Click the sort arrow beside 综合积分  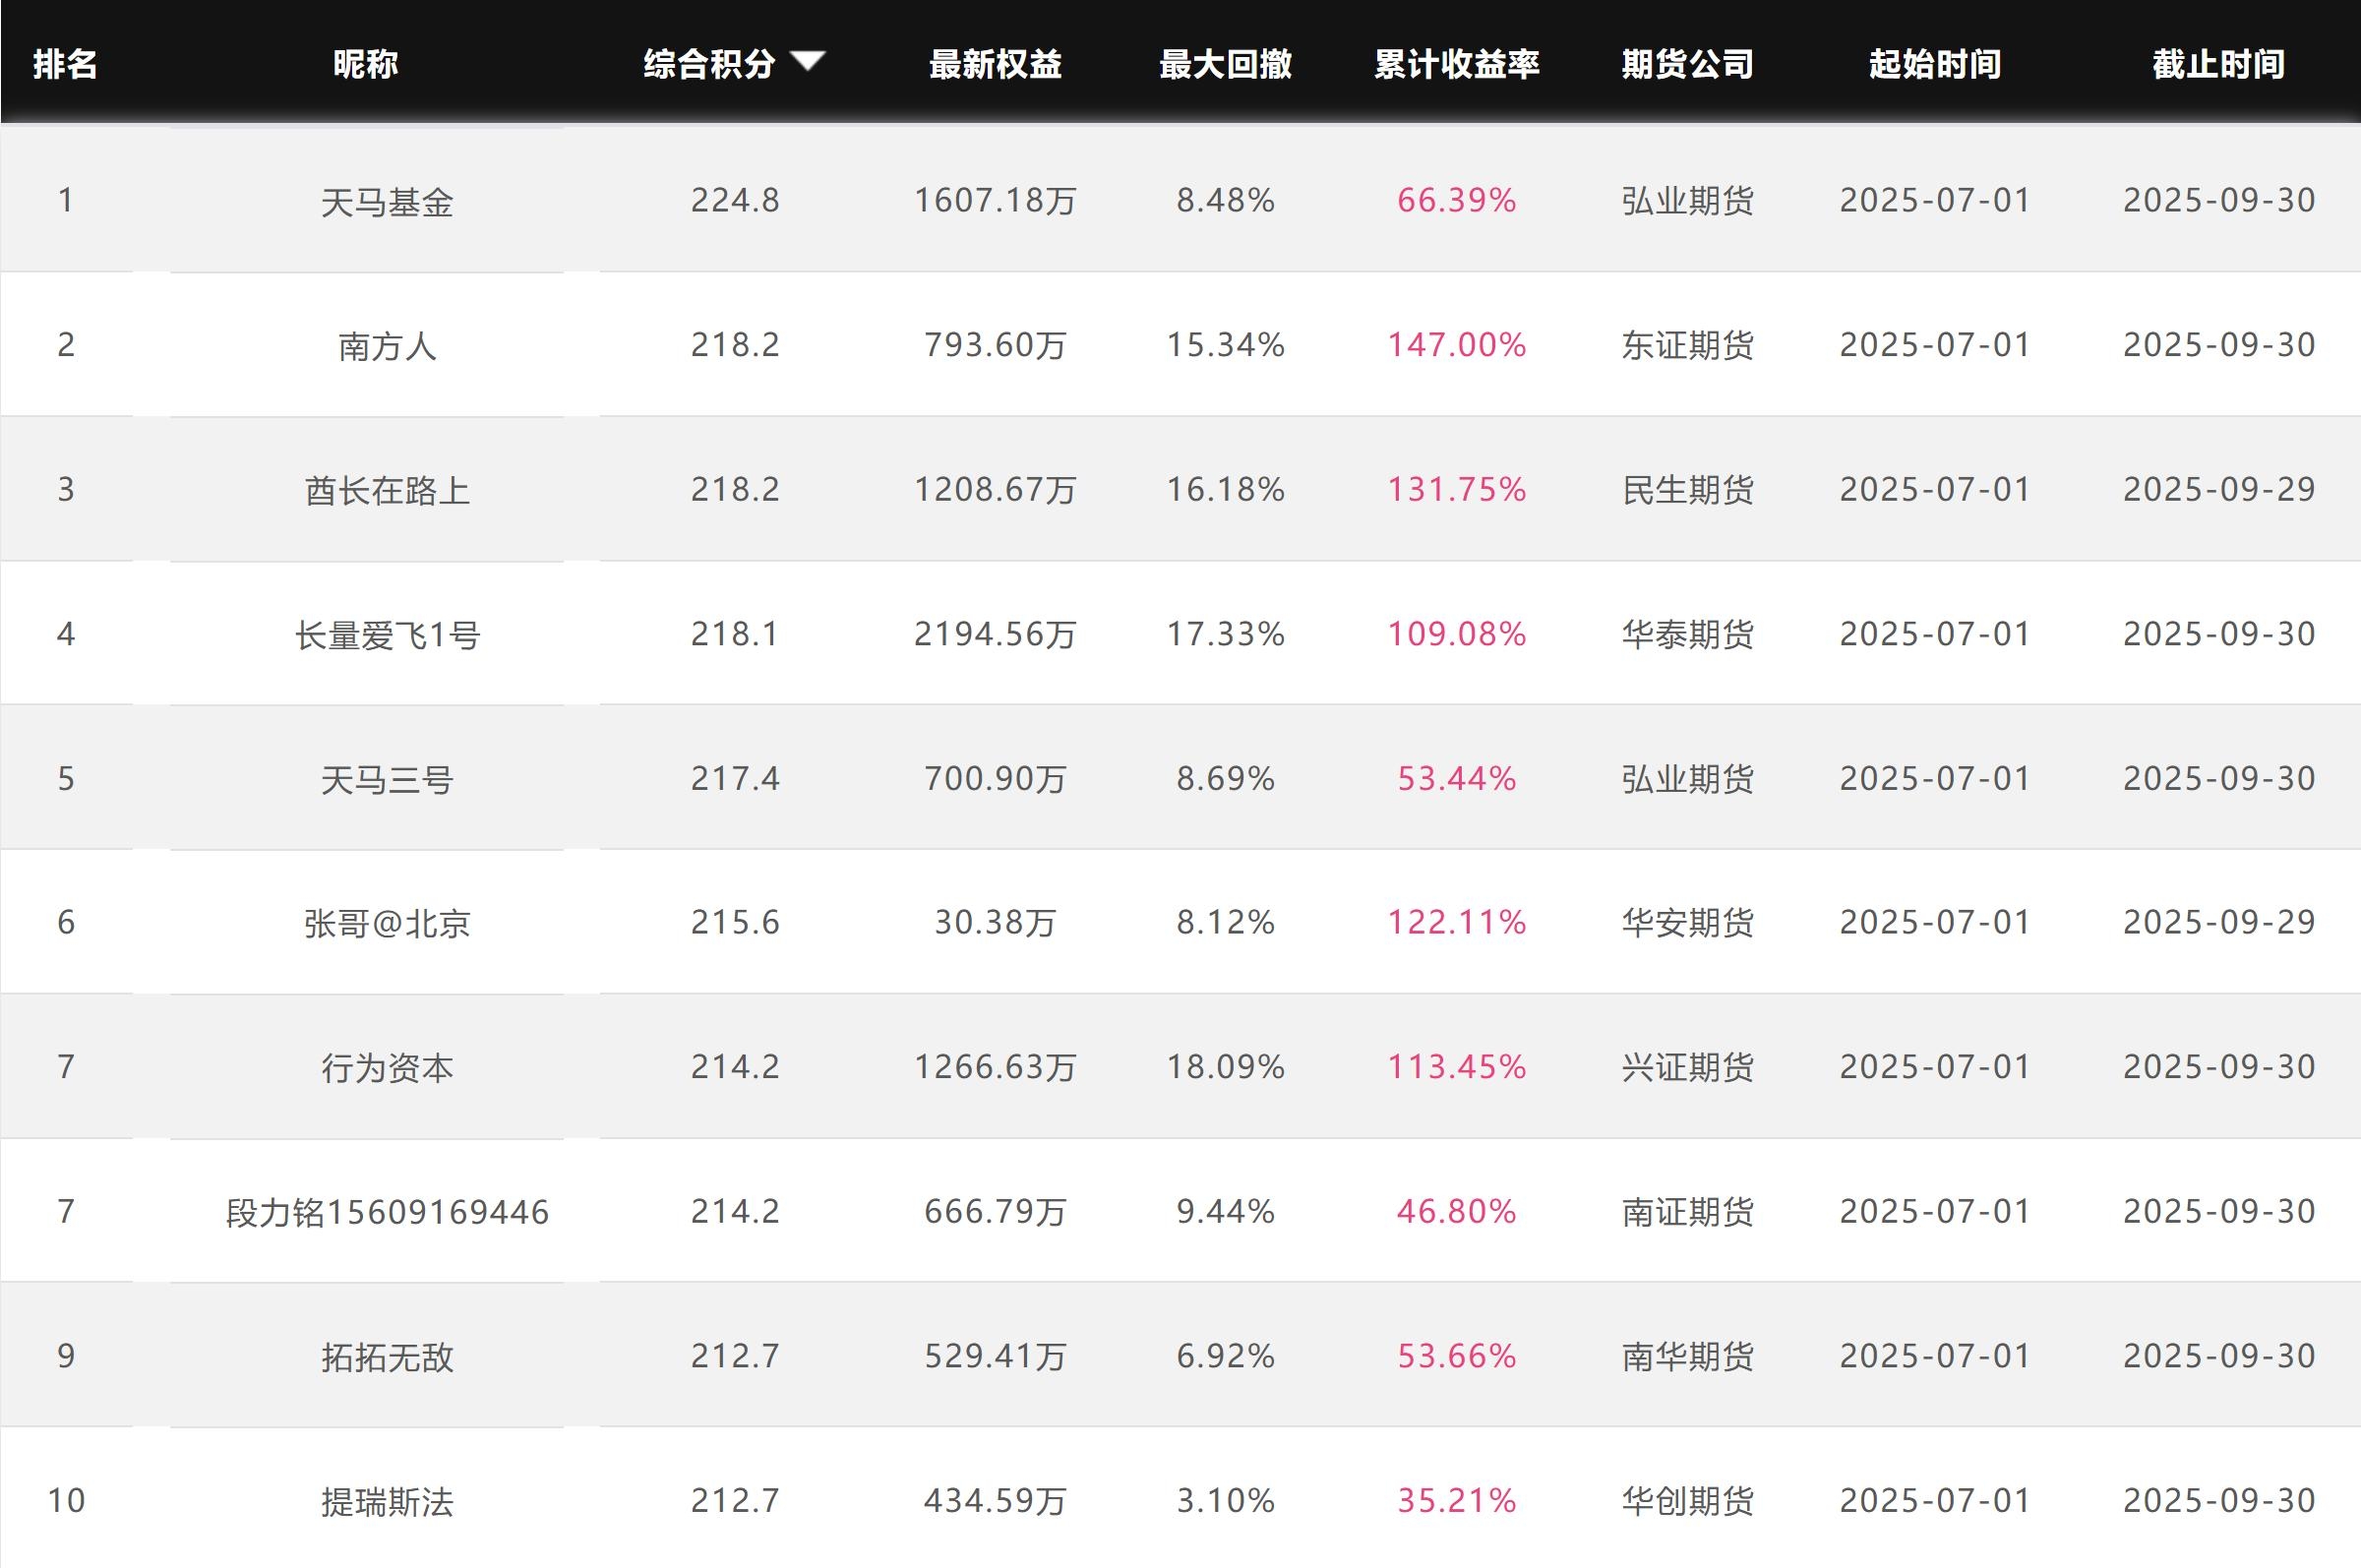click(x=807, y=62)
